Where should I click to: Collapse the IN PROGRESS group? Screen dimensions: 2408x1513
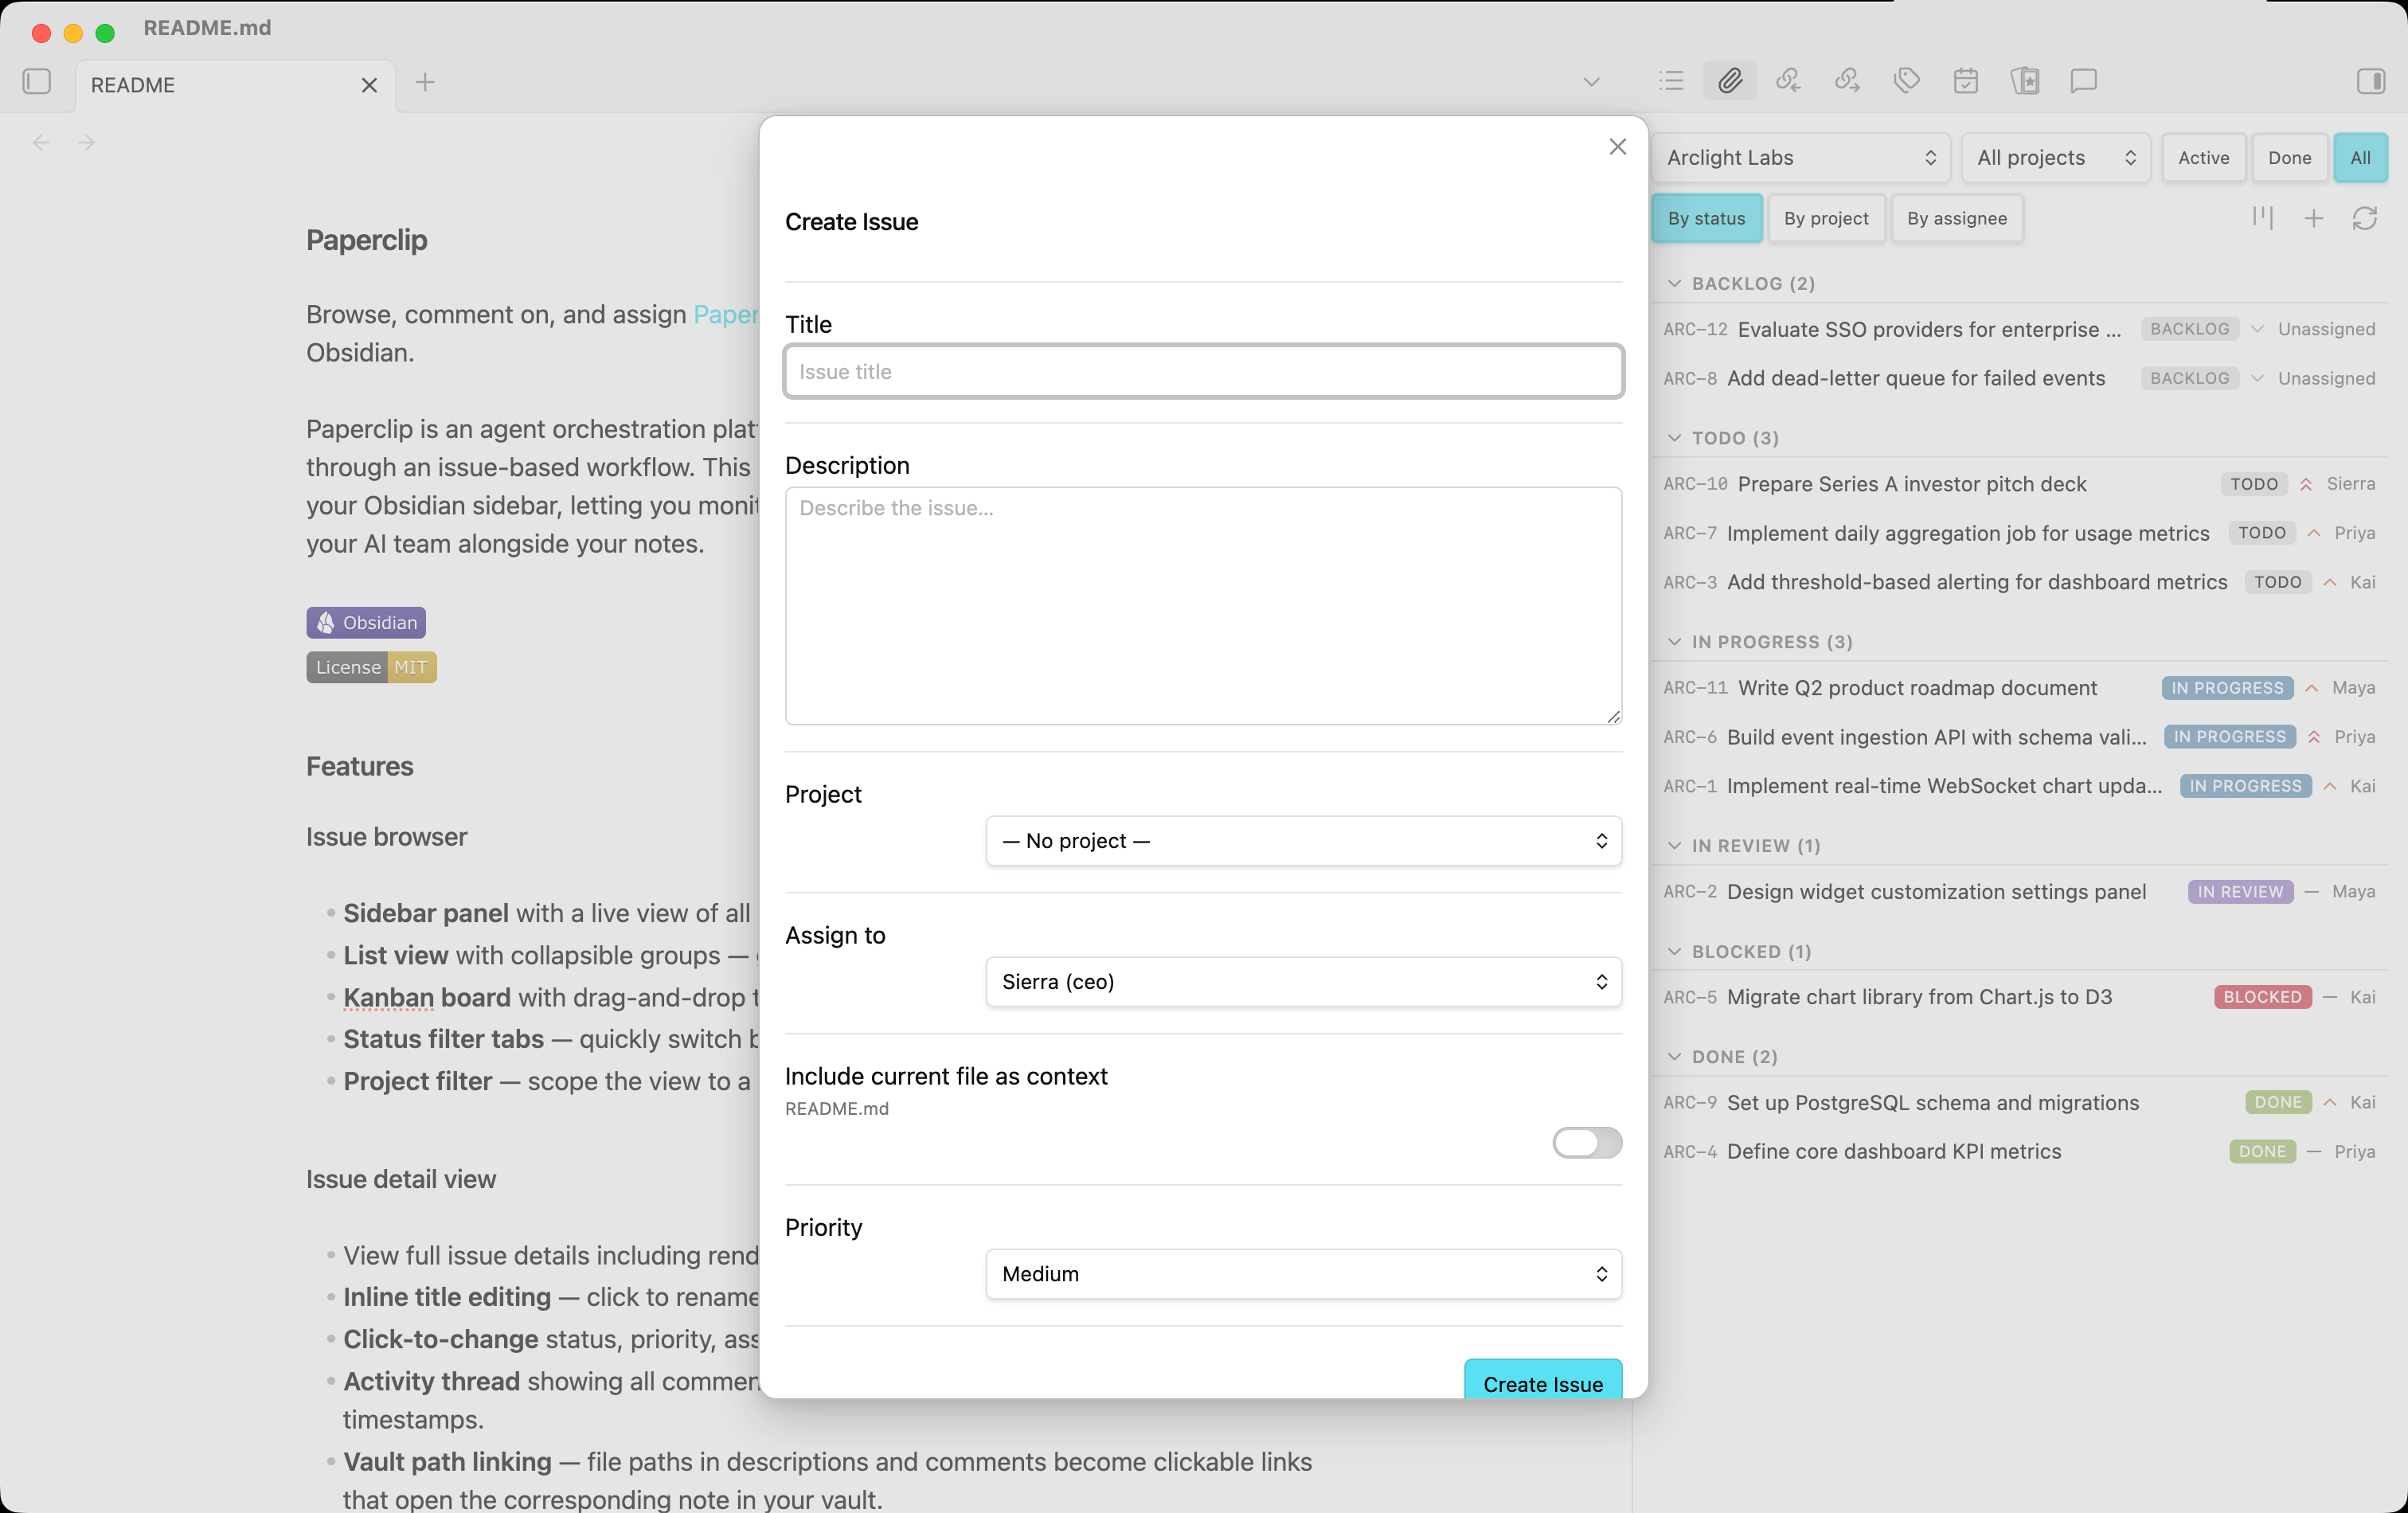[x=1674, y=642]
